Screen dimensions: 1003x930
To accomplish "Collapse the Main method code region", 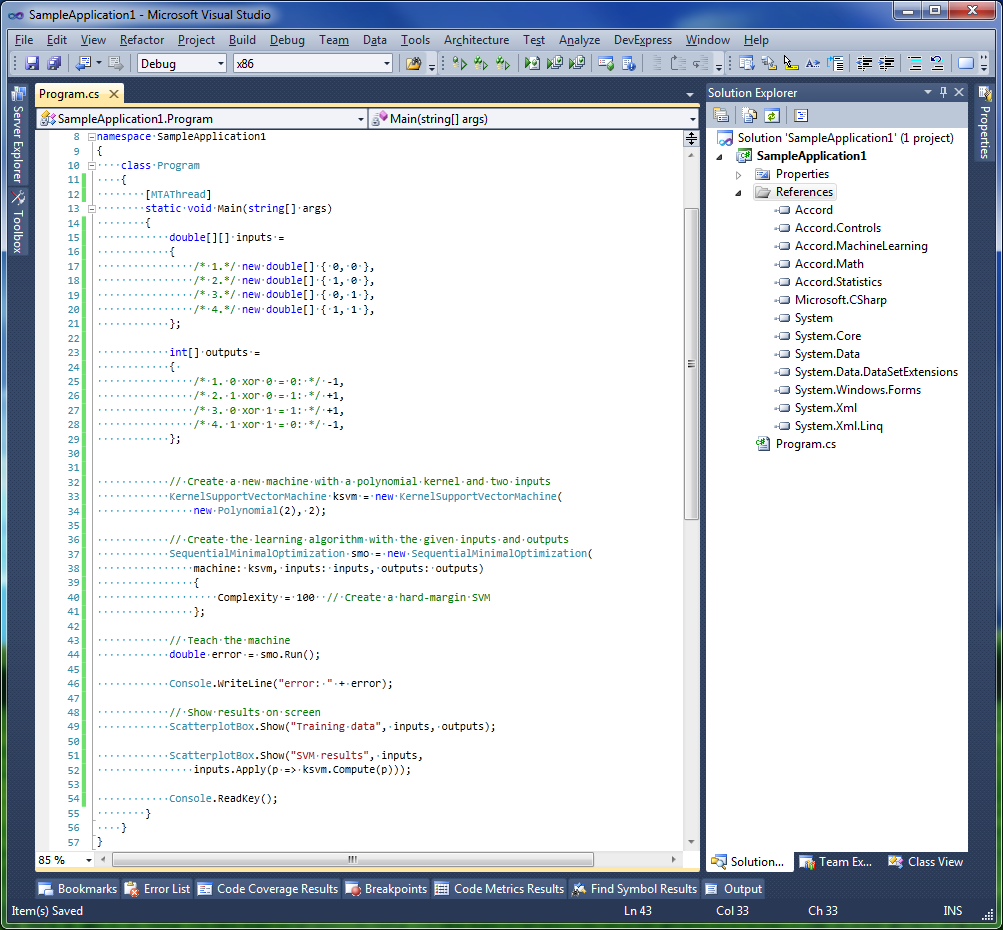I will (91, 209).
